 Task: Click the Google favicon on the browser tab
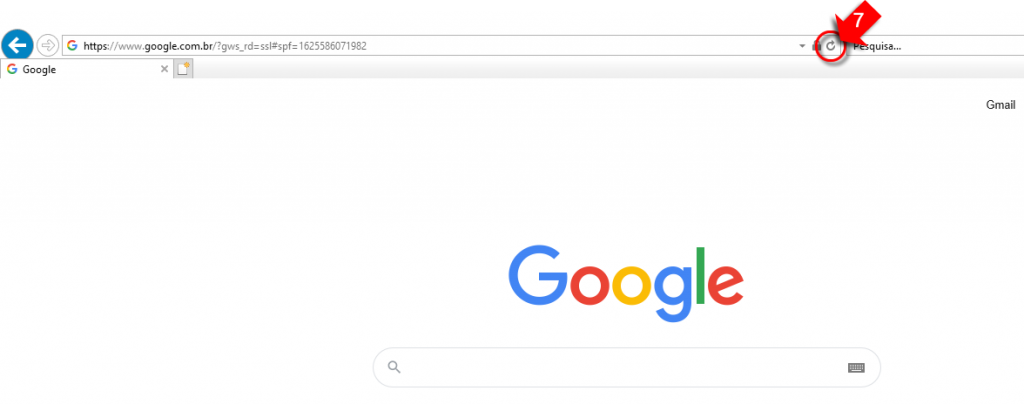tap(12, 69)
